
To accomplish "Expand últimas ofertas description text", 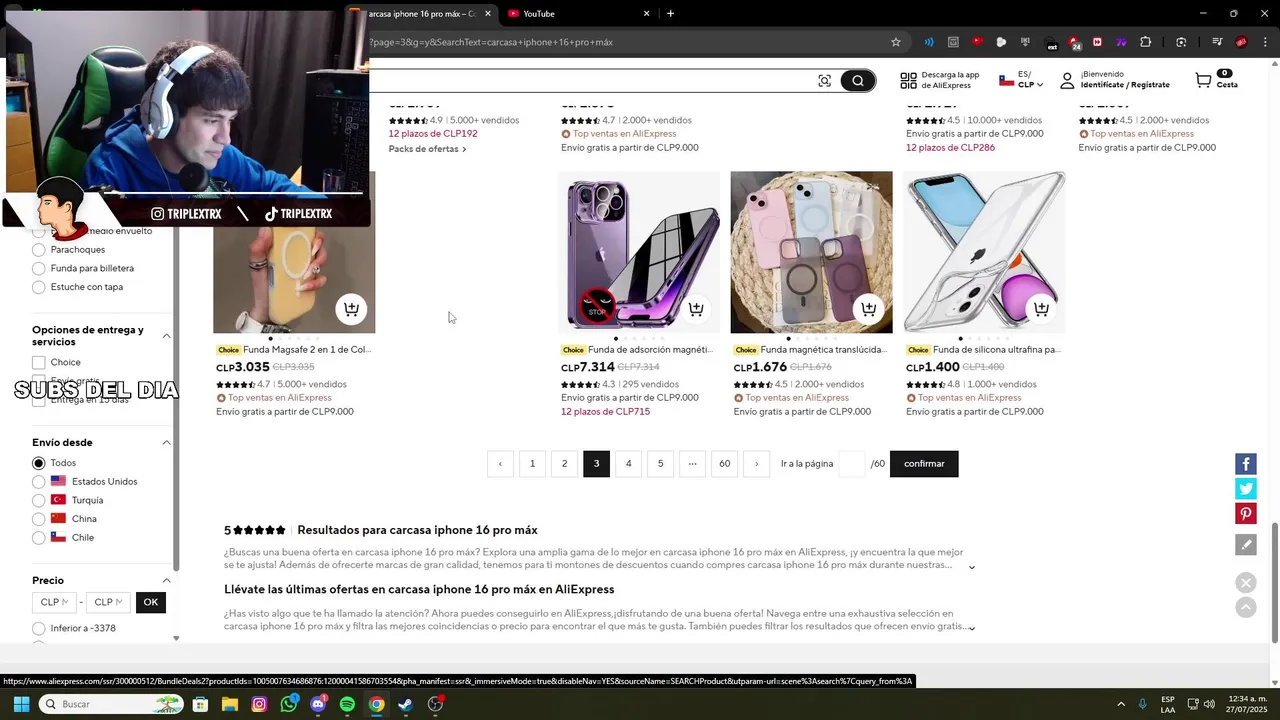I will tap(971, 628).
